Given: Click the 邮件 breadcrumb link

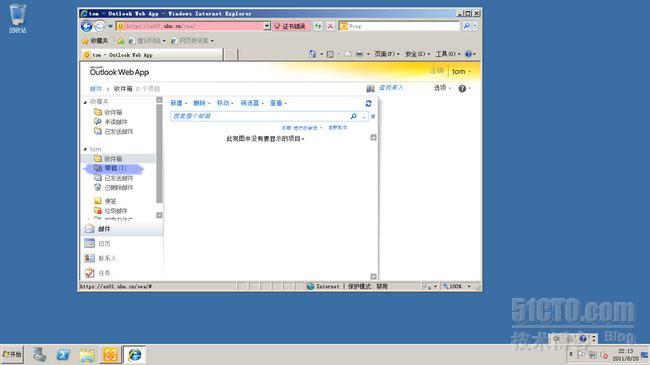Looking at the screenshot, I should (95, 89).
